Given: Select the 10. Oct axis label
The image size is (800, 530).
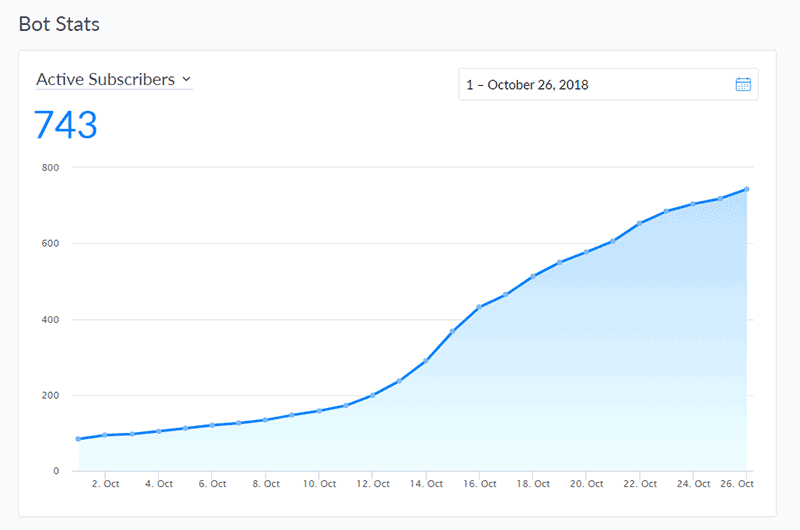Looking at the screenshot, I should pyautogui.click(x=319, y=484).
